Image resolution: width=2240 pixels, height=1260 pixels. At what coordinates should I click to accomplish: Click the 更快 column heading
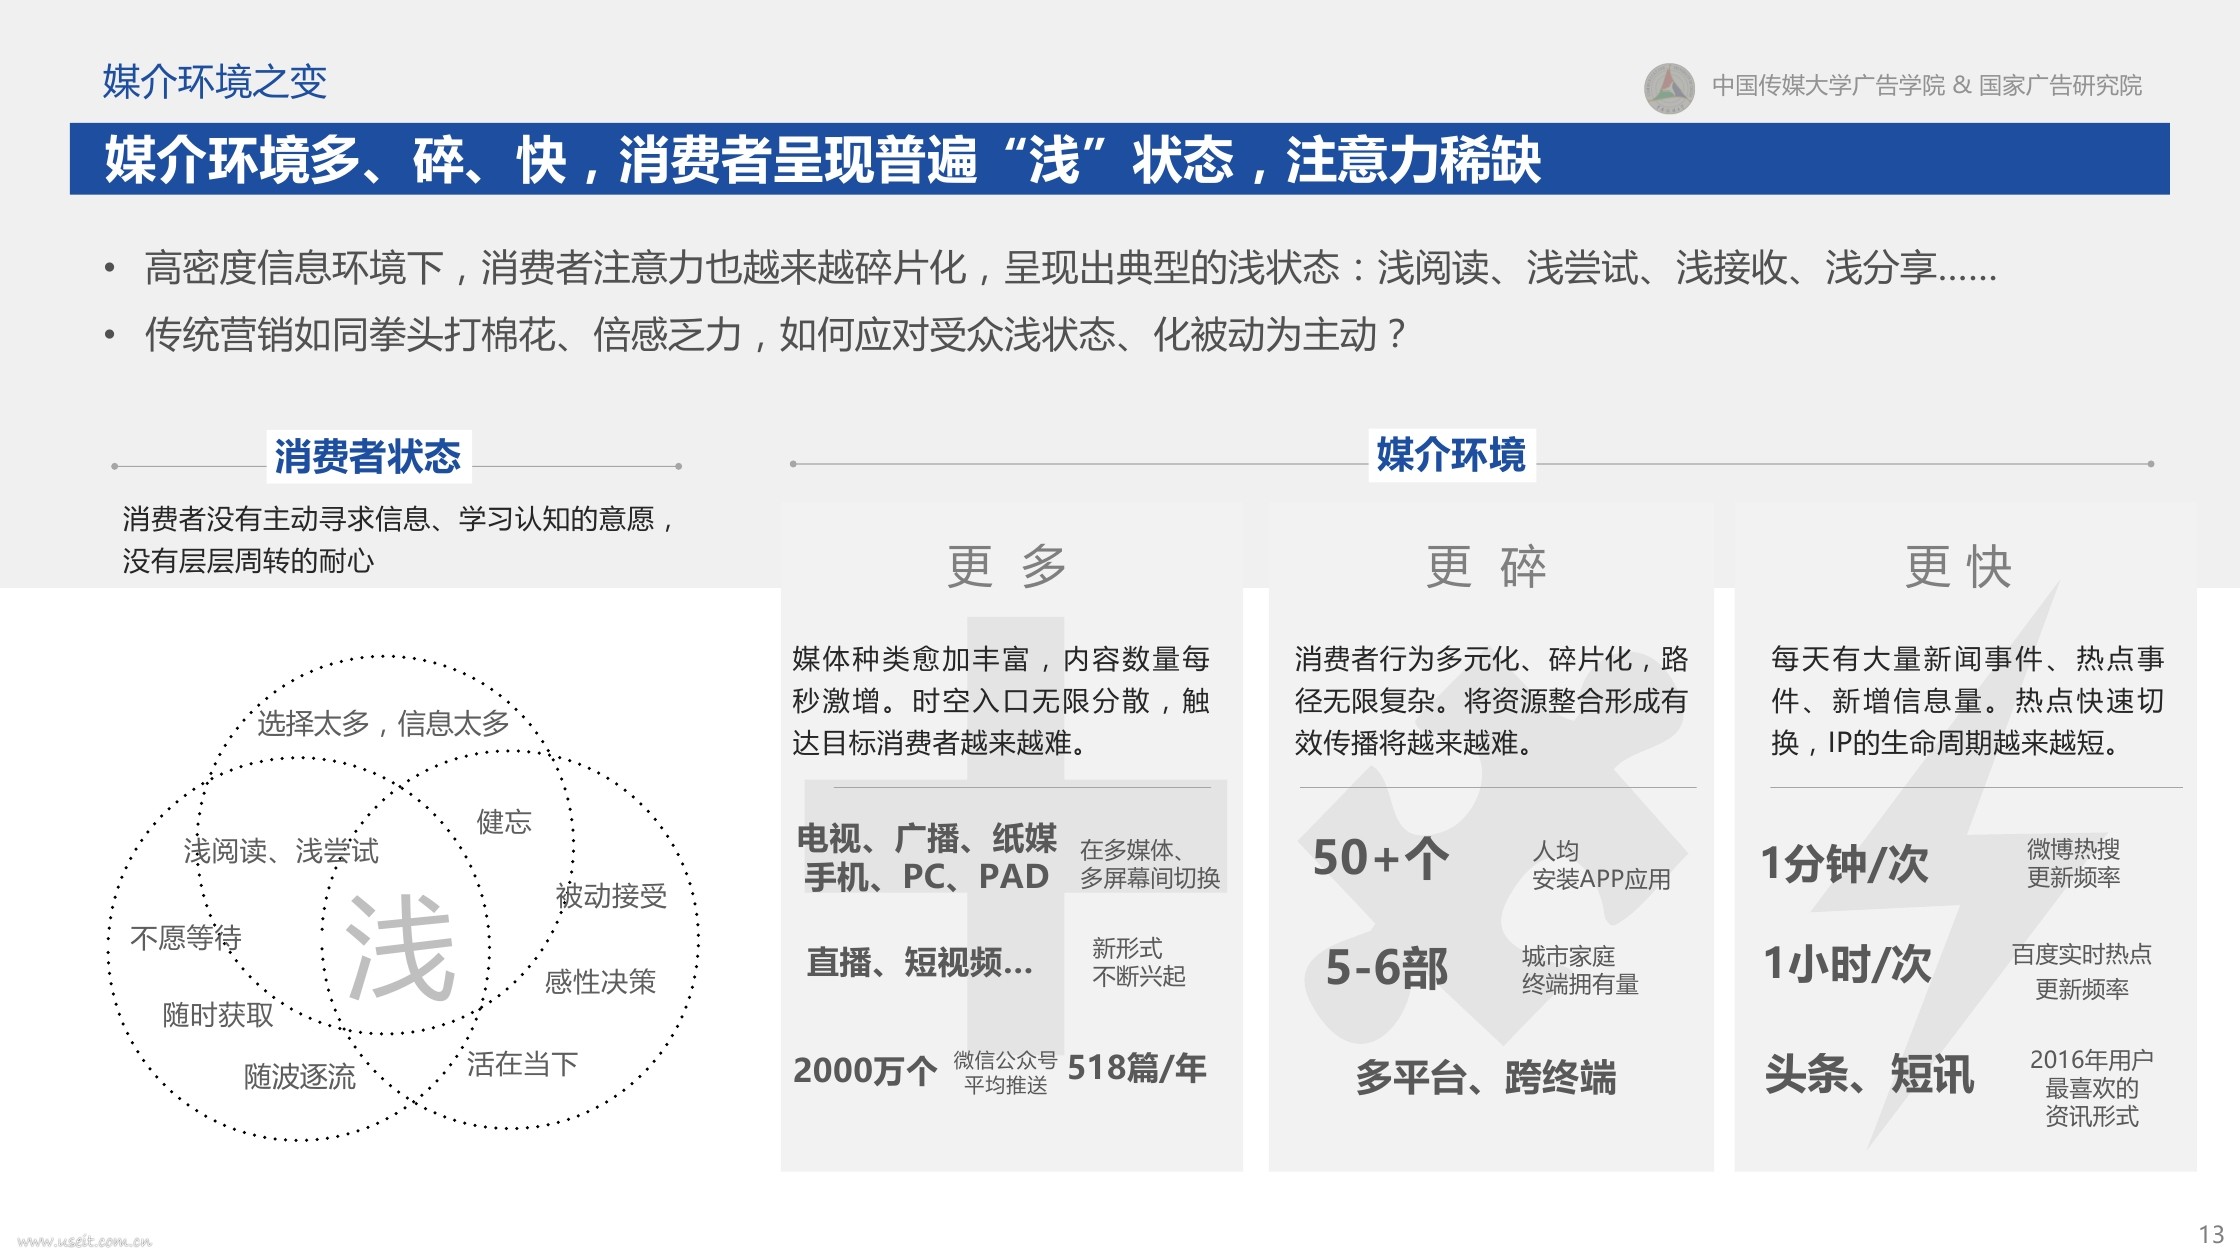pos(1958,567)
